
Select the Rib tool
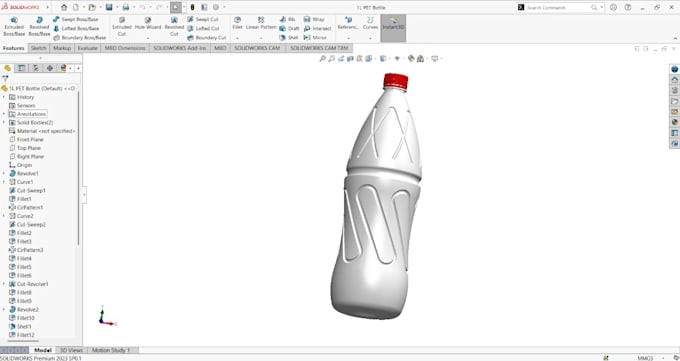(x=288, y=20)
